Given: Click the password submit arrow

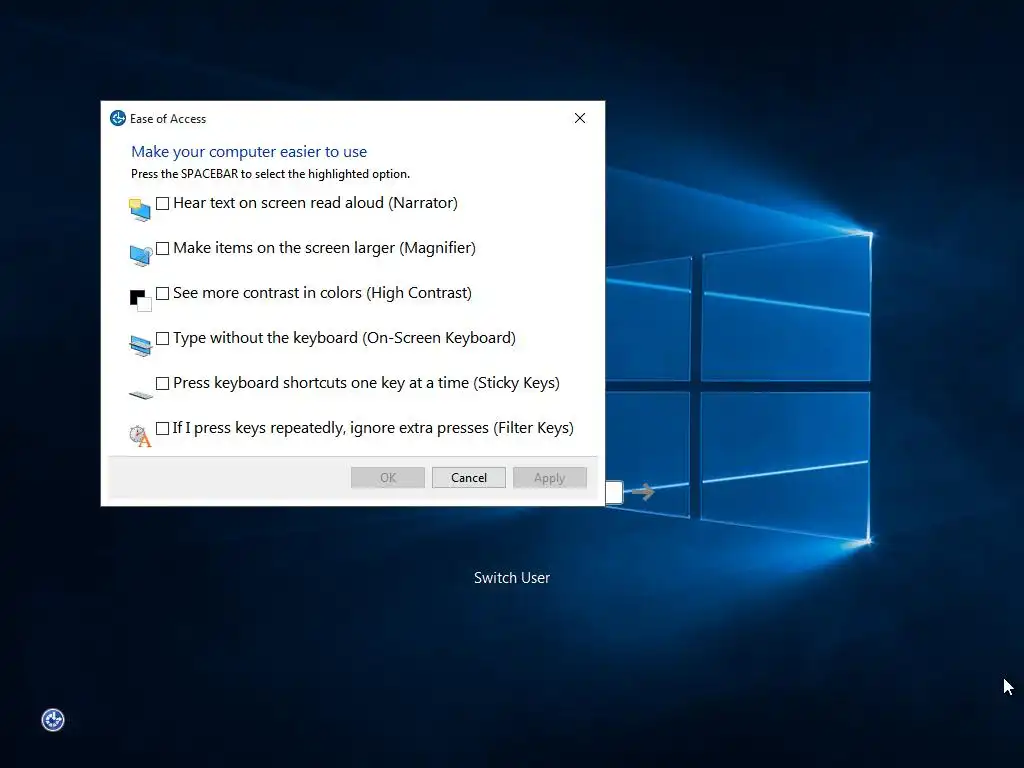Looking at the screenshot, I should pyautogui.click(x=643, y=492).
